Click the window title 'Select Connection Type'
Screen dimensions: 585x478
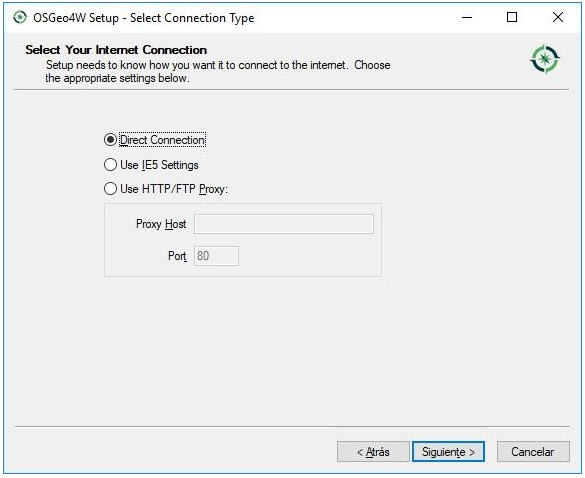192,18
